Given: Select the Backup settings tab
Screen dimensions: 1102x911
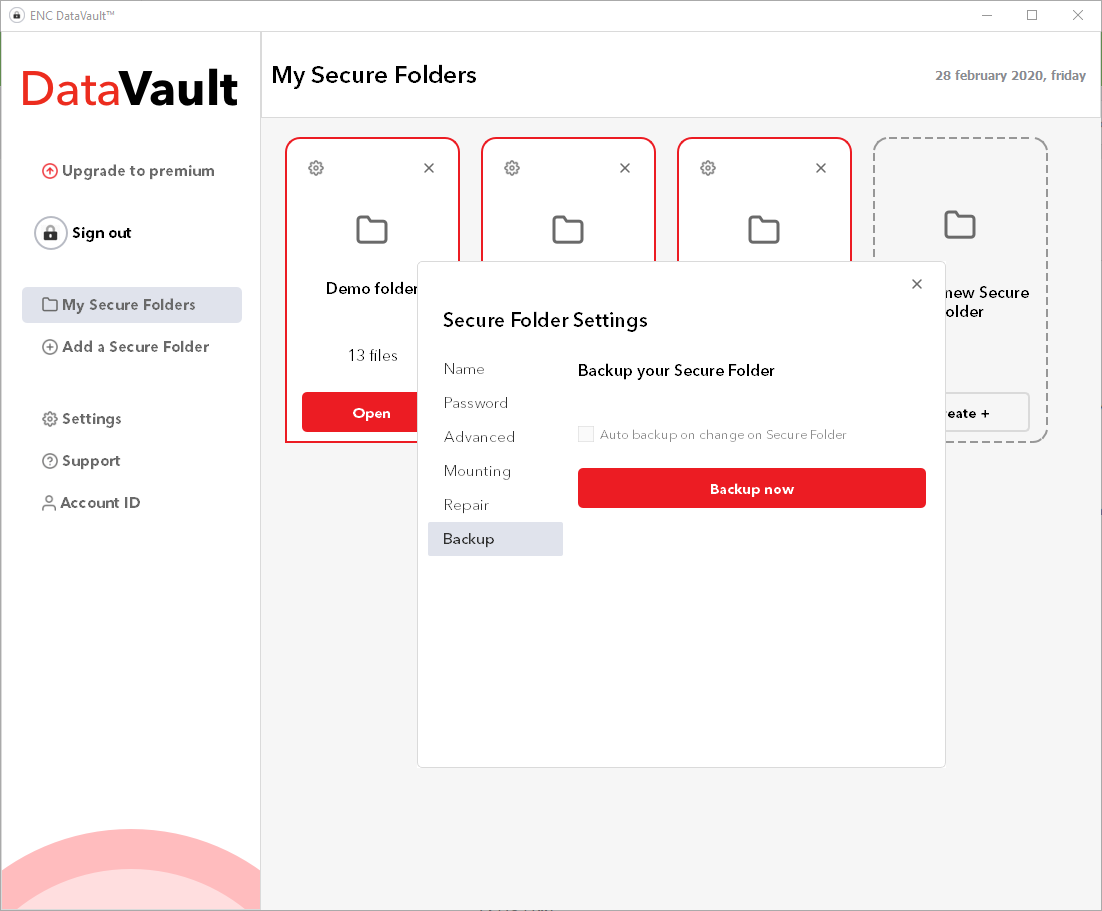Looking at the screenshot, I should pos(495,538).
